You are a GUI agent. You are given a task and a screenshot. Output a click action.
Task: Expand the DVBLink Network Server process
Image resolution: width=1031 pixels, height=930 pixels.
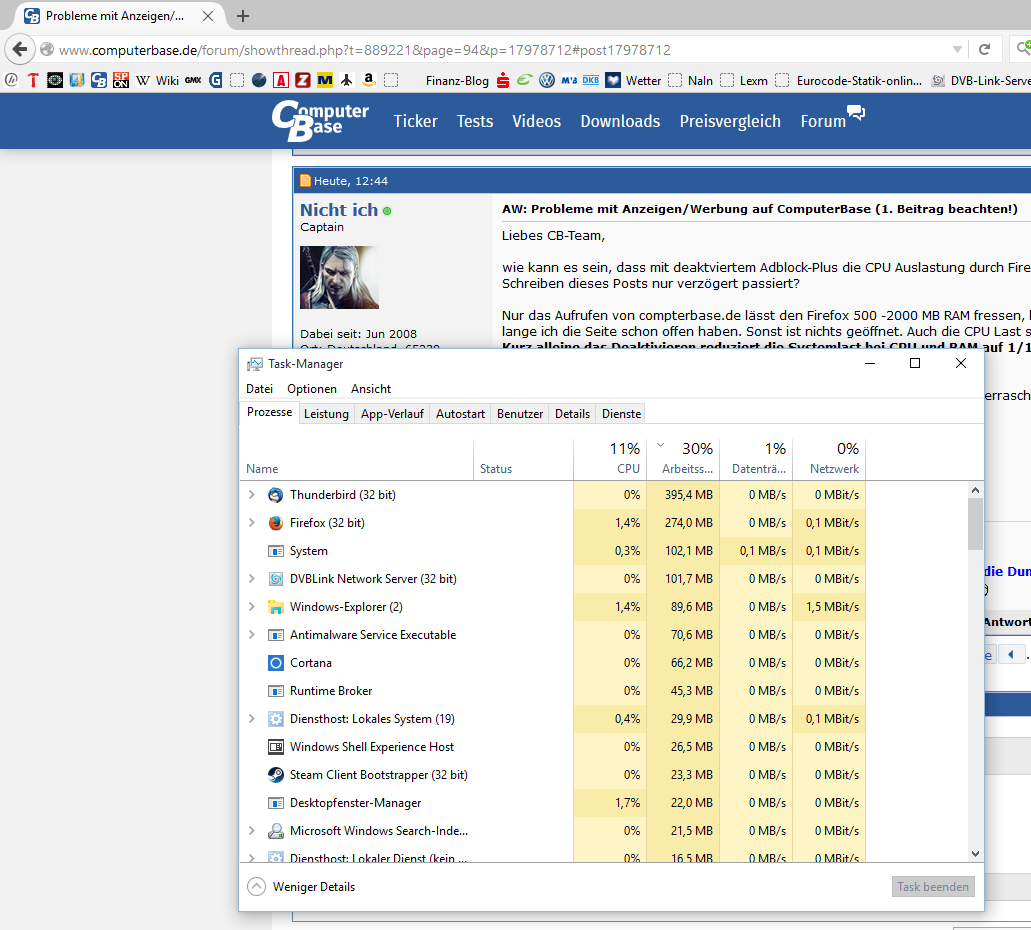(x=251, y=579)
